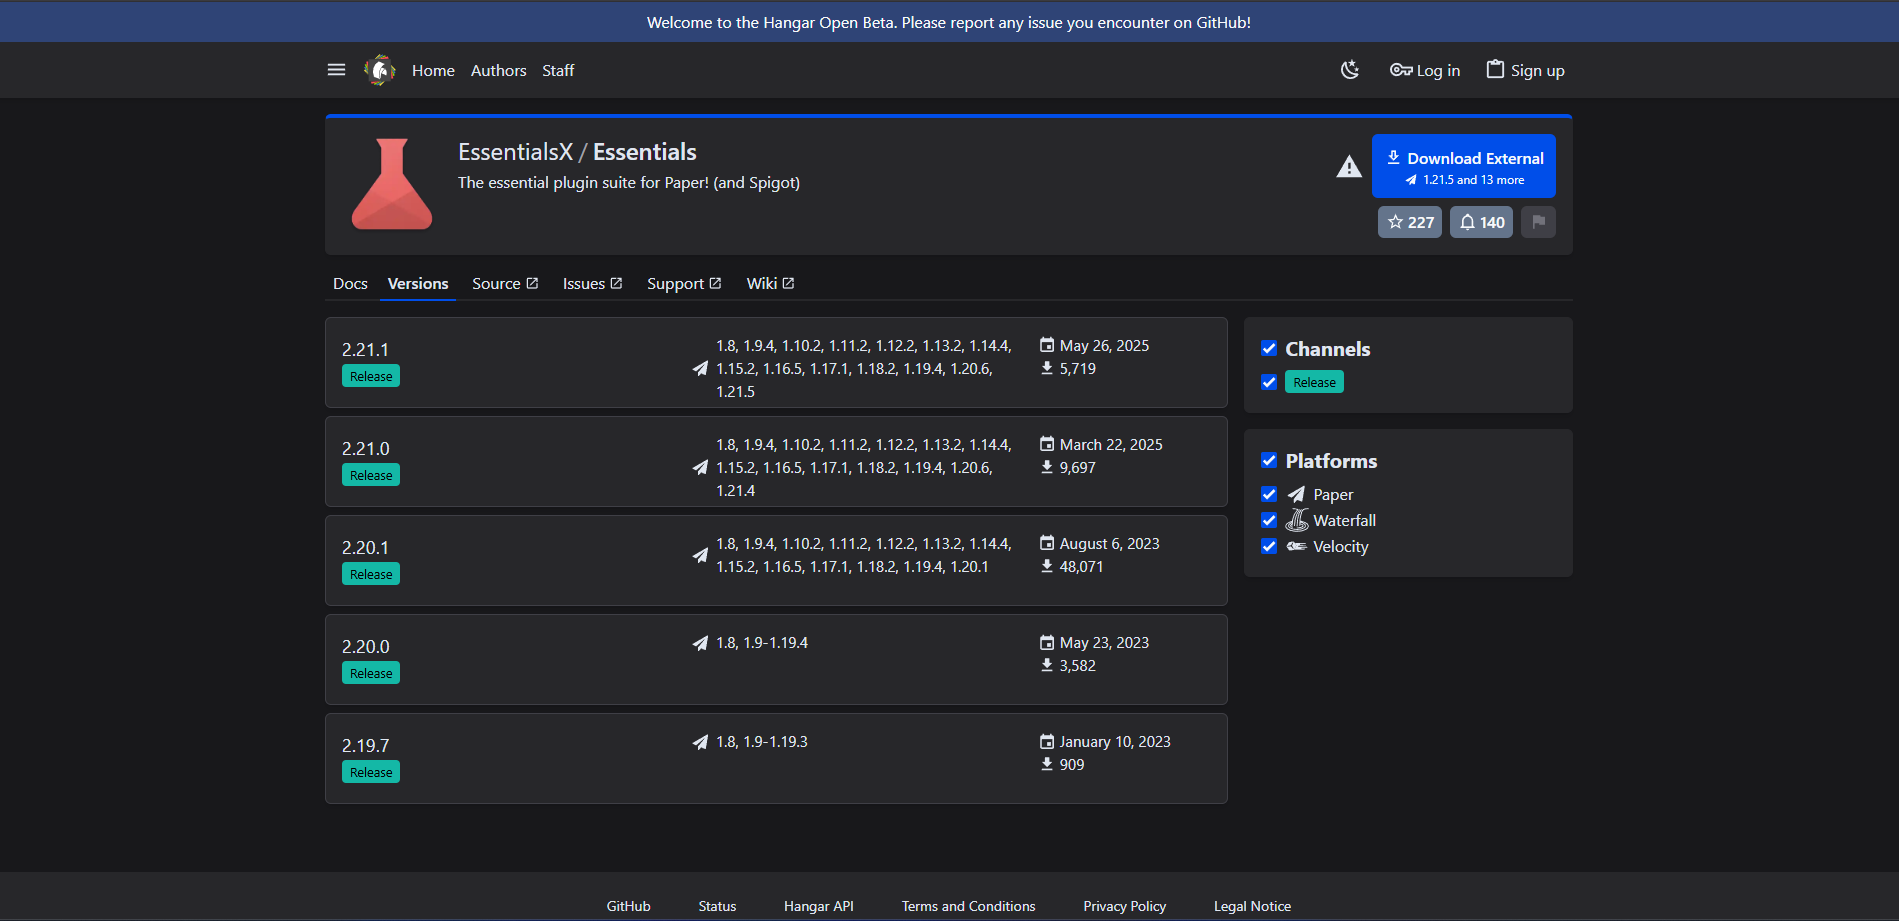Screen dimensions: 1899x921
Task: Toggle the Release channel checkbox
Action: (x=1269, y=382)
